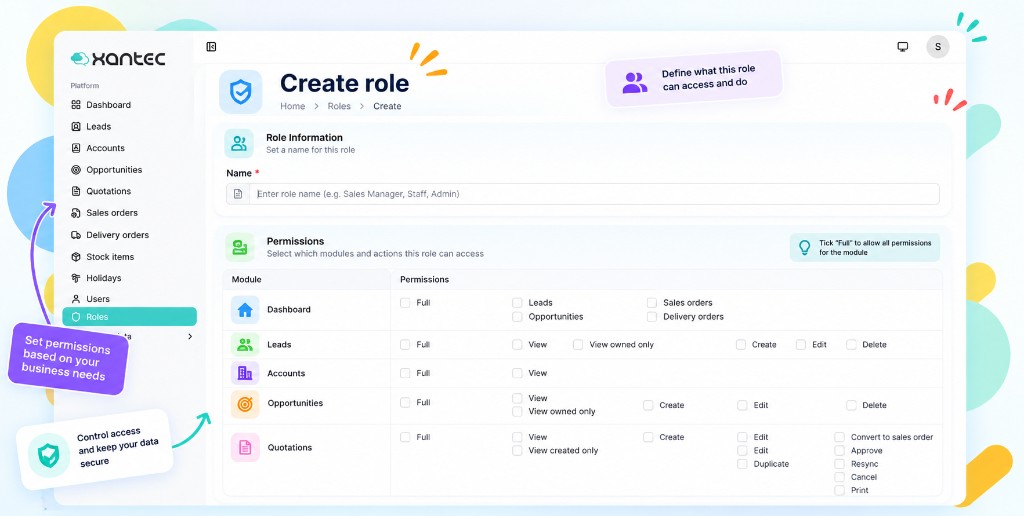The width and height of the screenshot is (1024, 516).
Task: Tick Full for the Quotations module
Action: tap(406, 437)
